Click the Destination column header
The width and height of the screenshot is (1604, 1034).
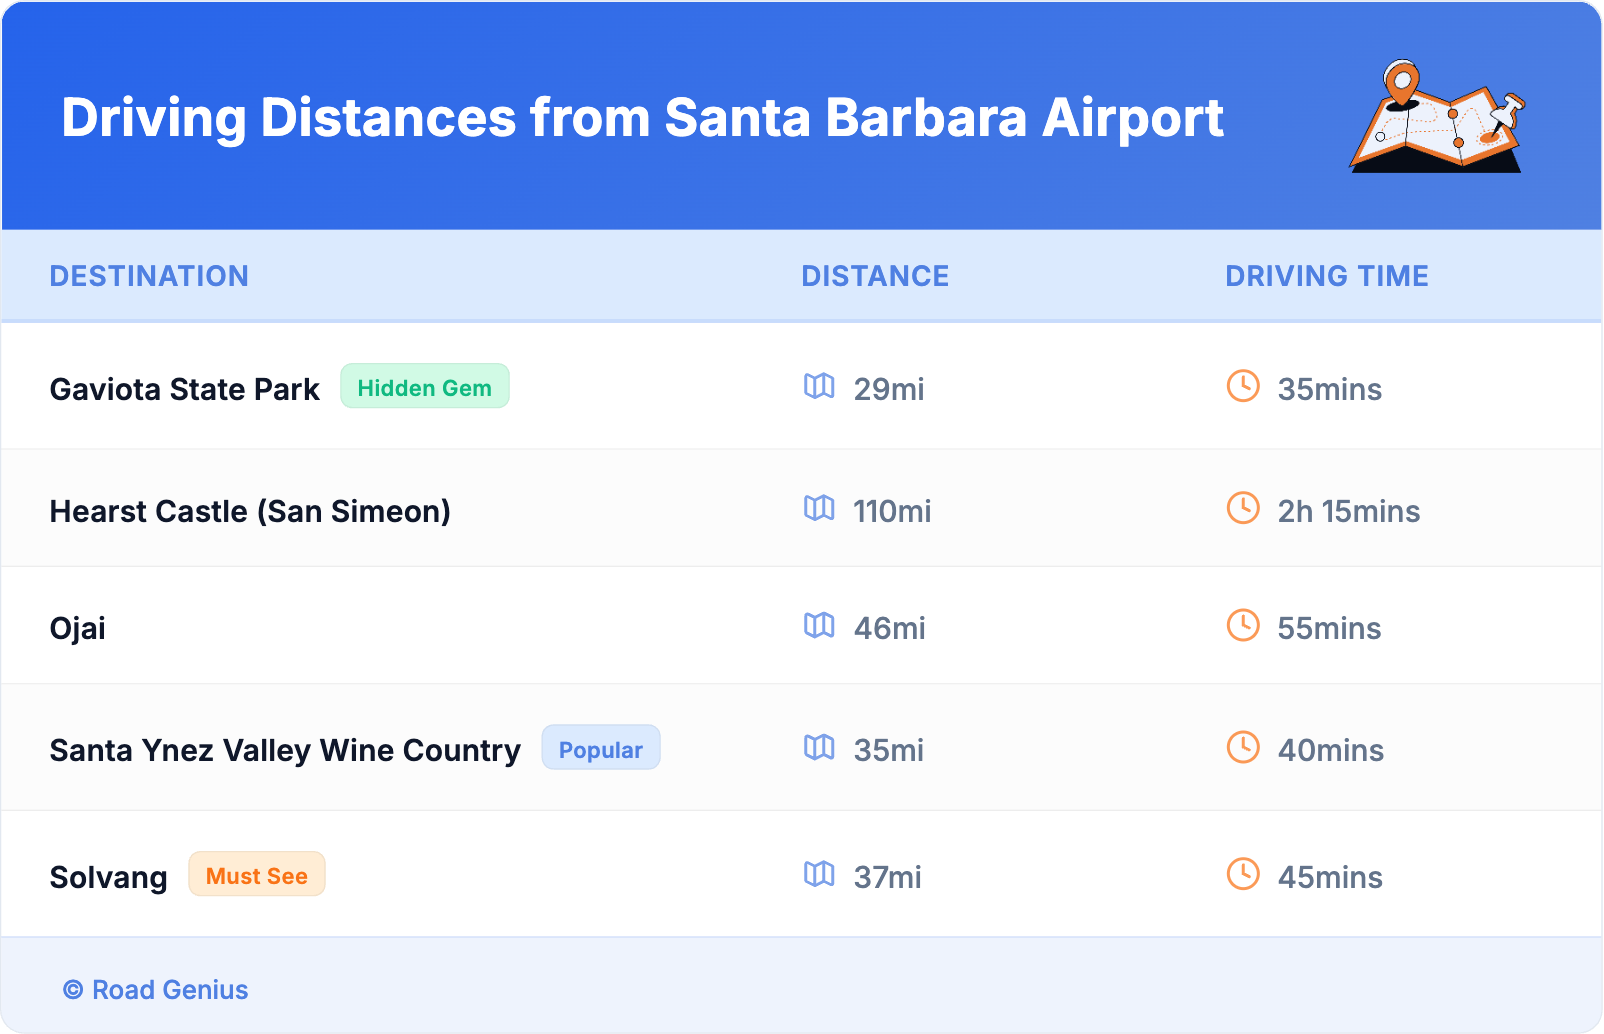pyautogui.click(x=149, y=276)
